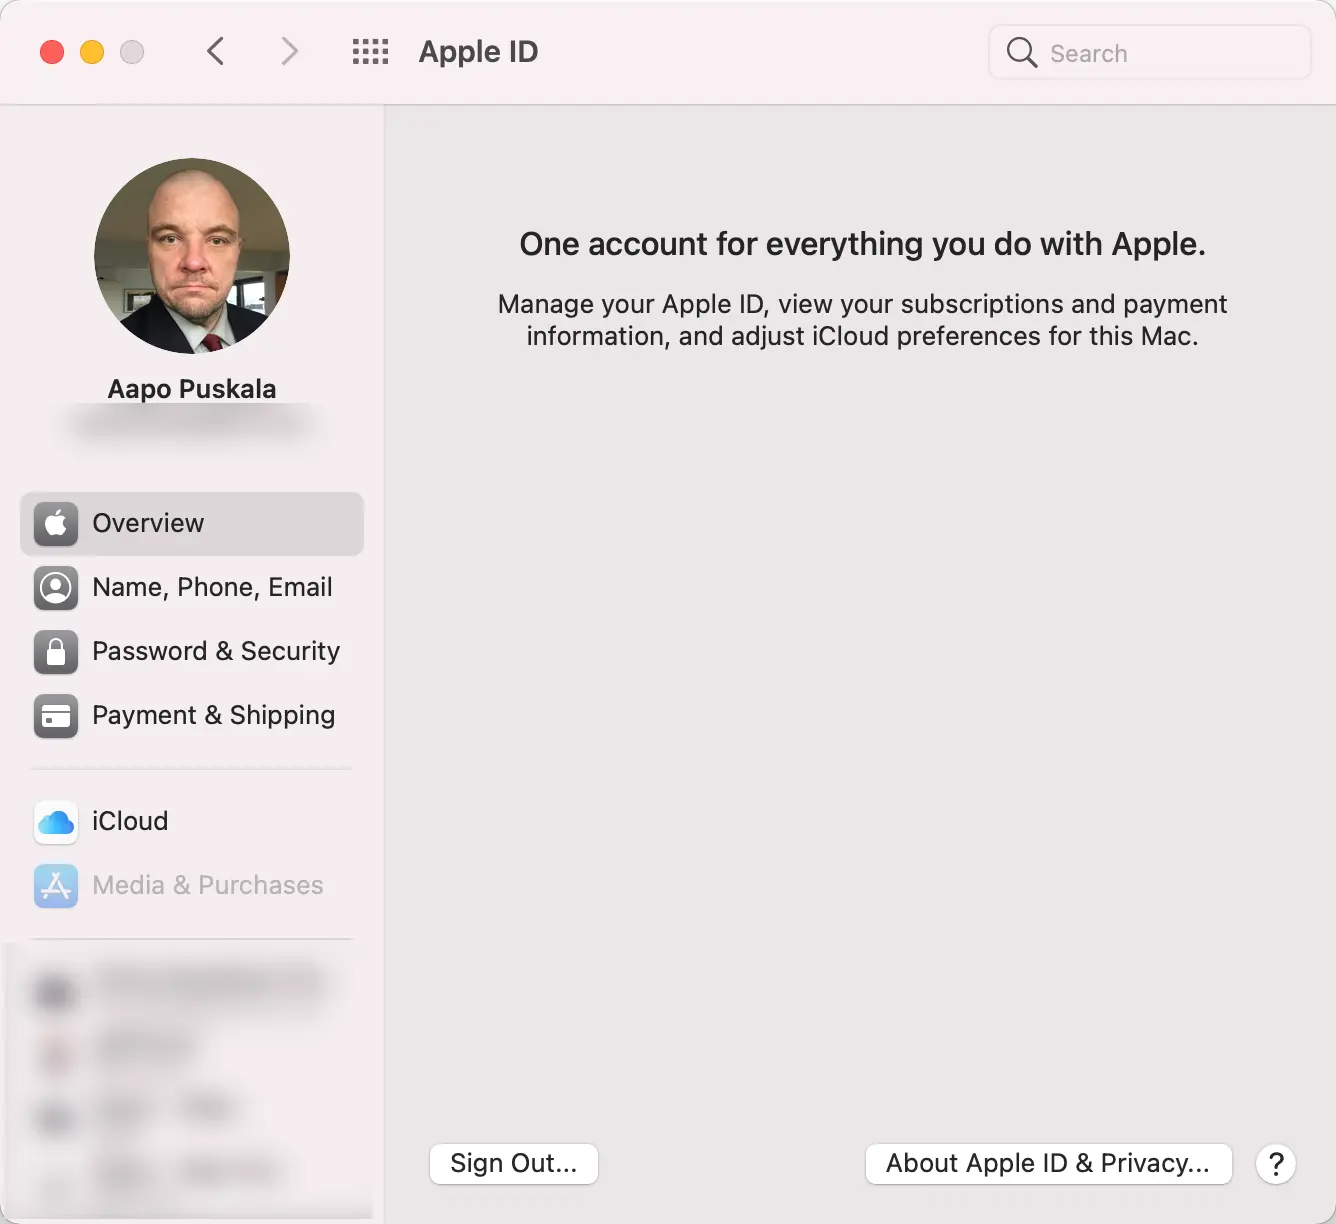Click the person icon for Name, Phone, Email
The height and width of the screenshot is (1224, 1336).
coord(56,587)
